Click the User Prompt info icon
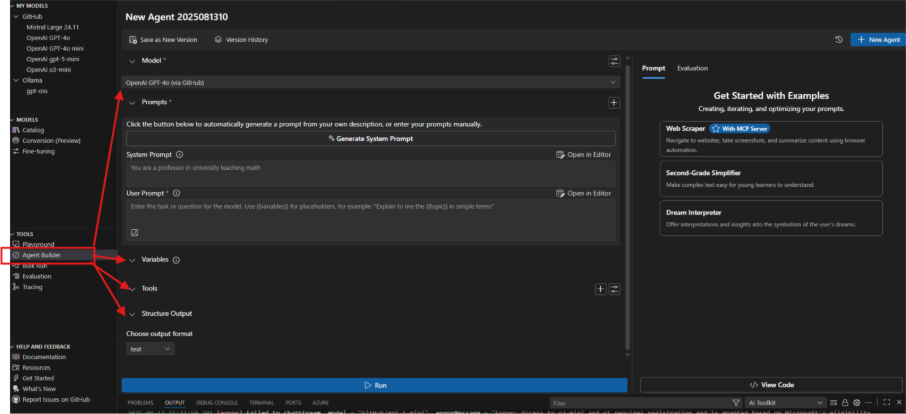The height and width of the screenshot is (414, 906). [176, 193]
